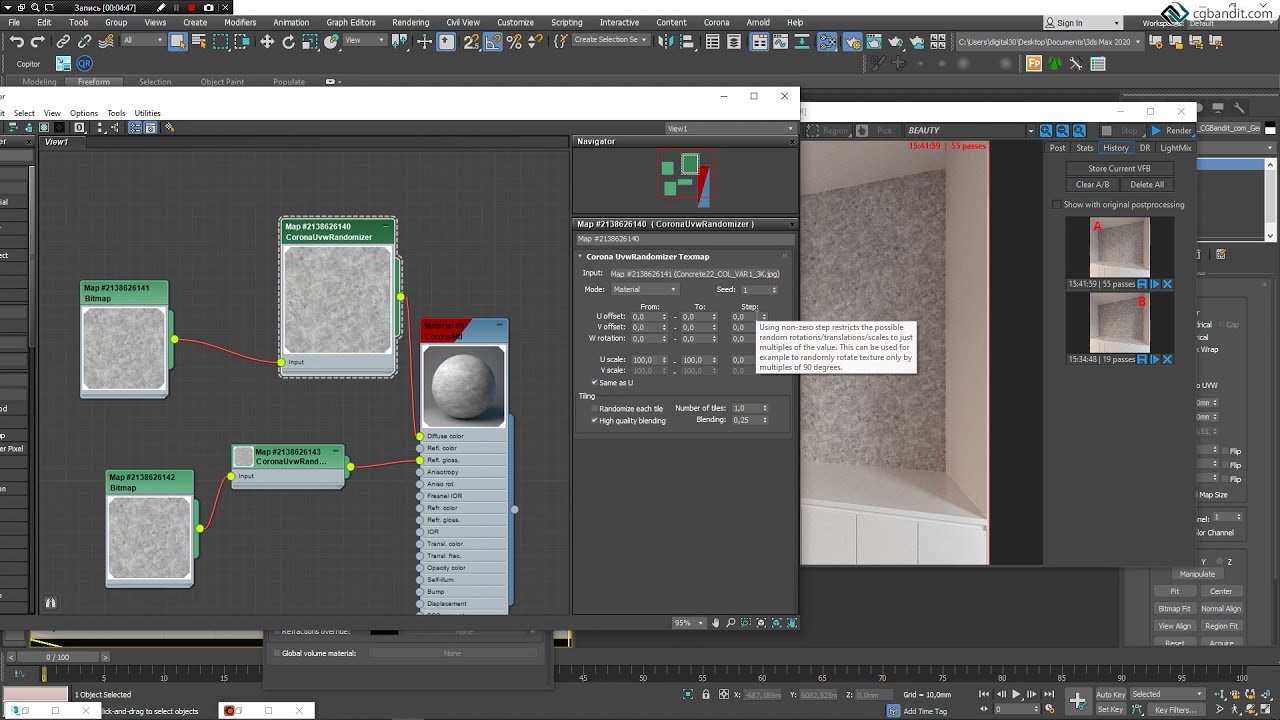Viewport: 1280px width, 720px height.
Task: Open the Rendering menu
Action: [x=410, y=22]
